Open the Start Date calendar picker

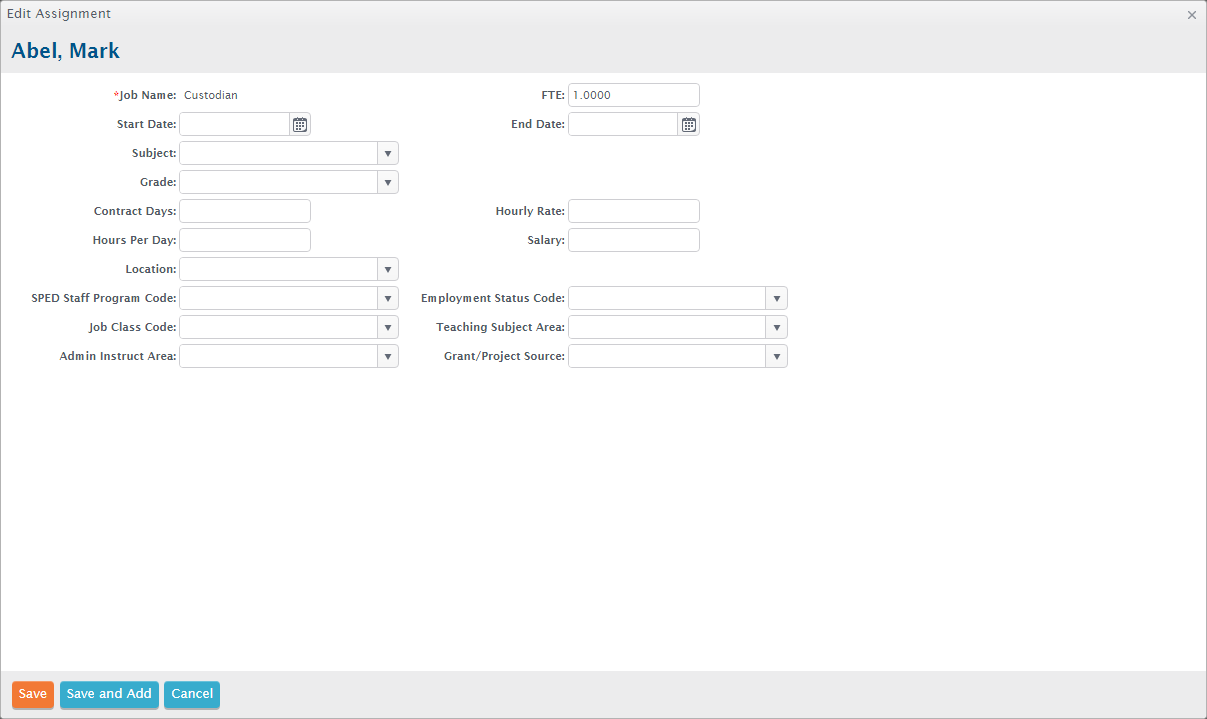pos(300,124)
